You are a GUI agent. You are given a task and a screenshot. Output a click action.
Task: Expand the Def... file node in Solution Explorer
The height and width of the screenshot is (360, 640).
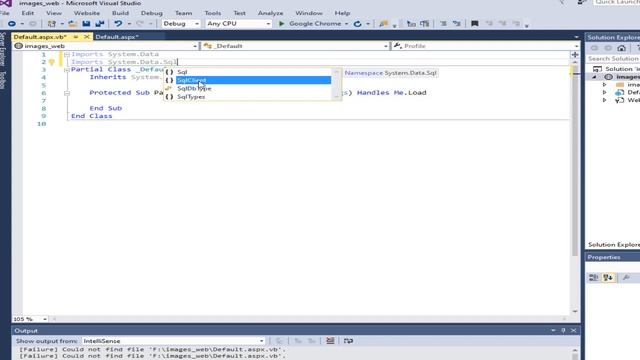coord(604,93)
